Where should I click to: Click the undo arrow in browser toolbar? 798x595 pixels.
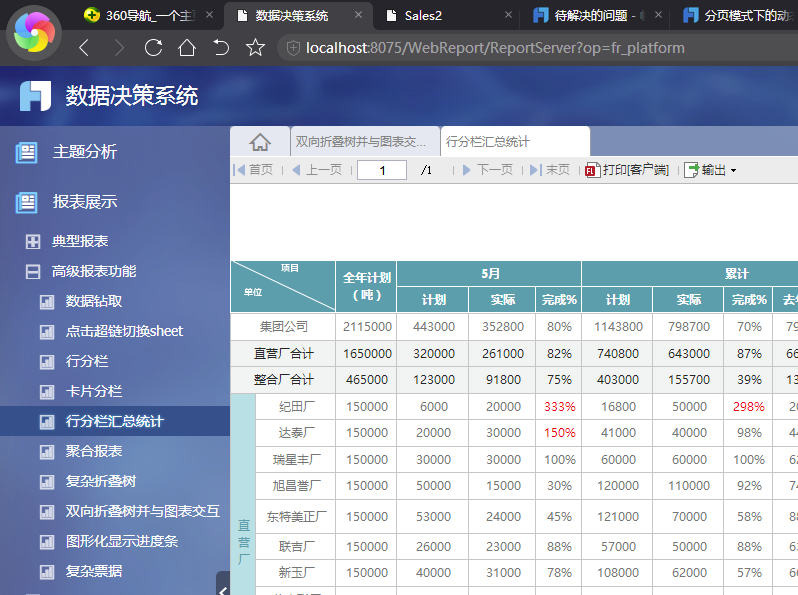[x=221, y=48]
